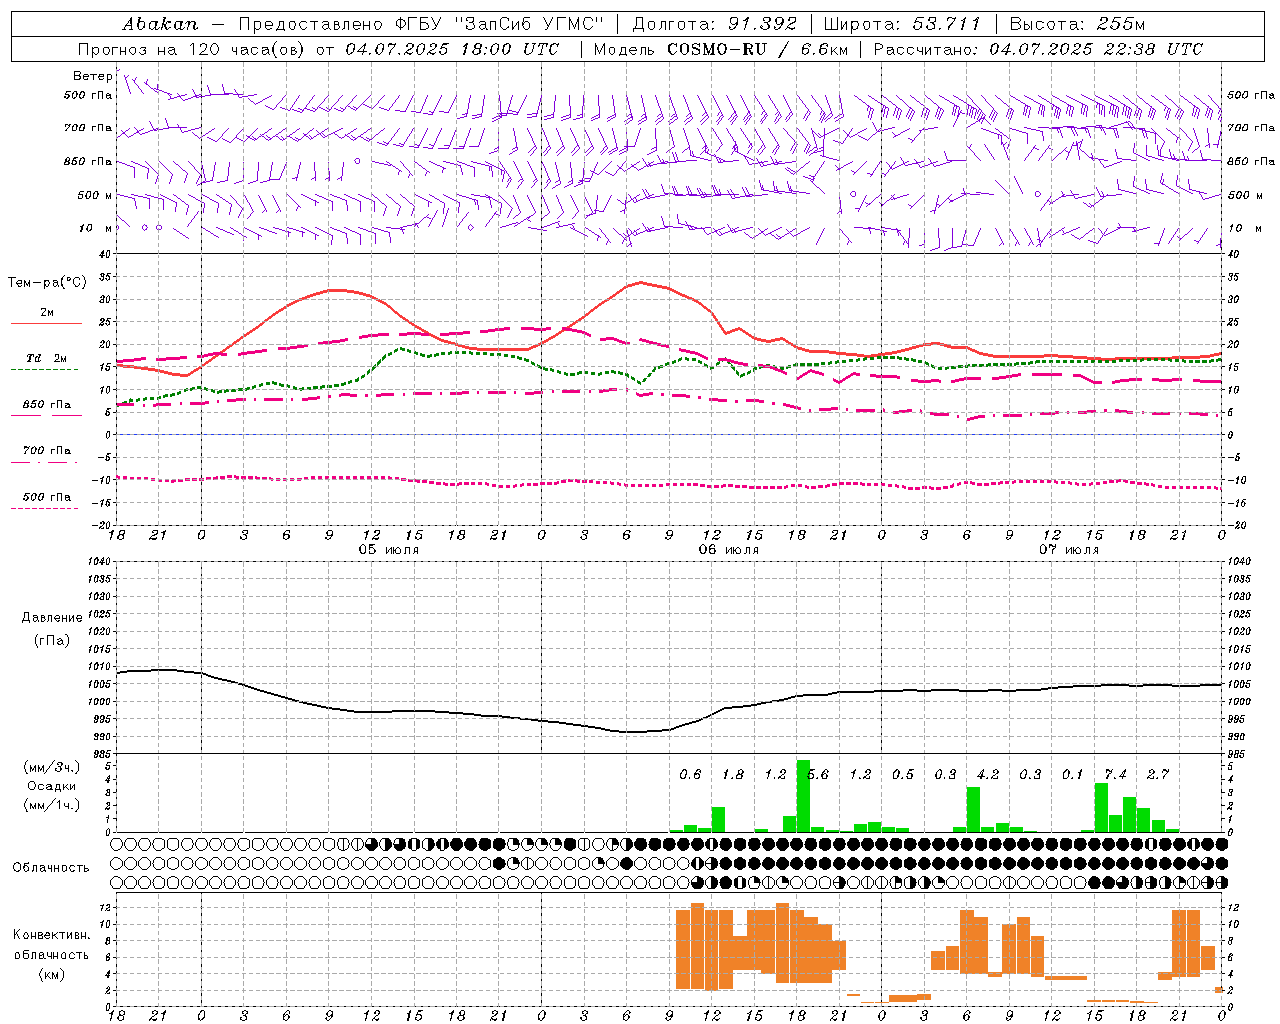
Task: Click the 3-hour precipitation value "5.6"
Action: 818,774
